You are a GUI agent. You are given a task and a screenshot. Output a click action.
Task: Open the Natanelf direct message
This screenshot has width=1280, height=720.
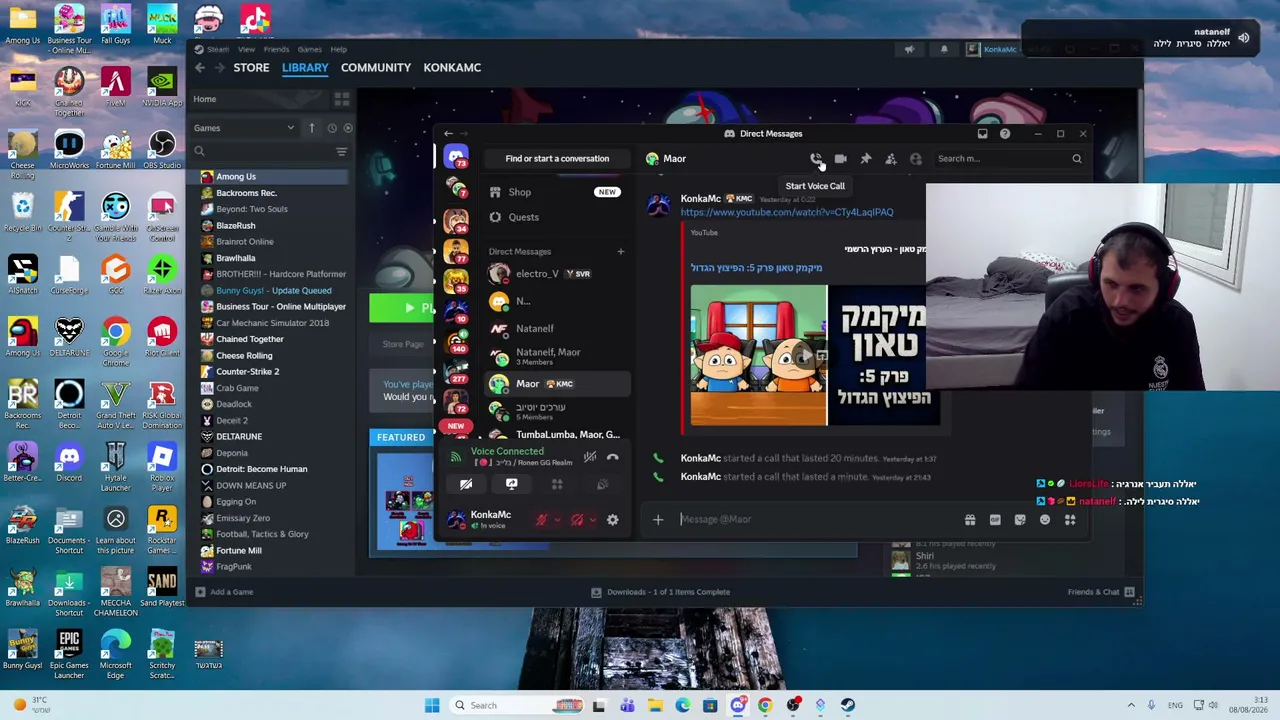(555, 329)
